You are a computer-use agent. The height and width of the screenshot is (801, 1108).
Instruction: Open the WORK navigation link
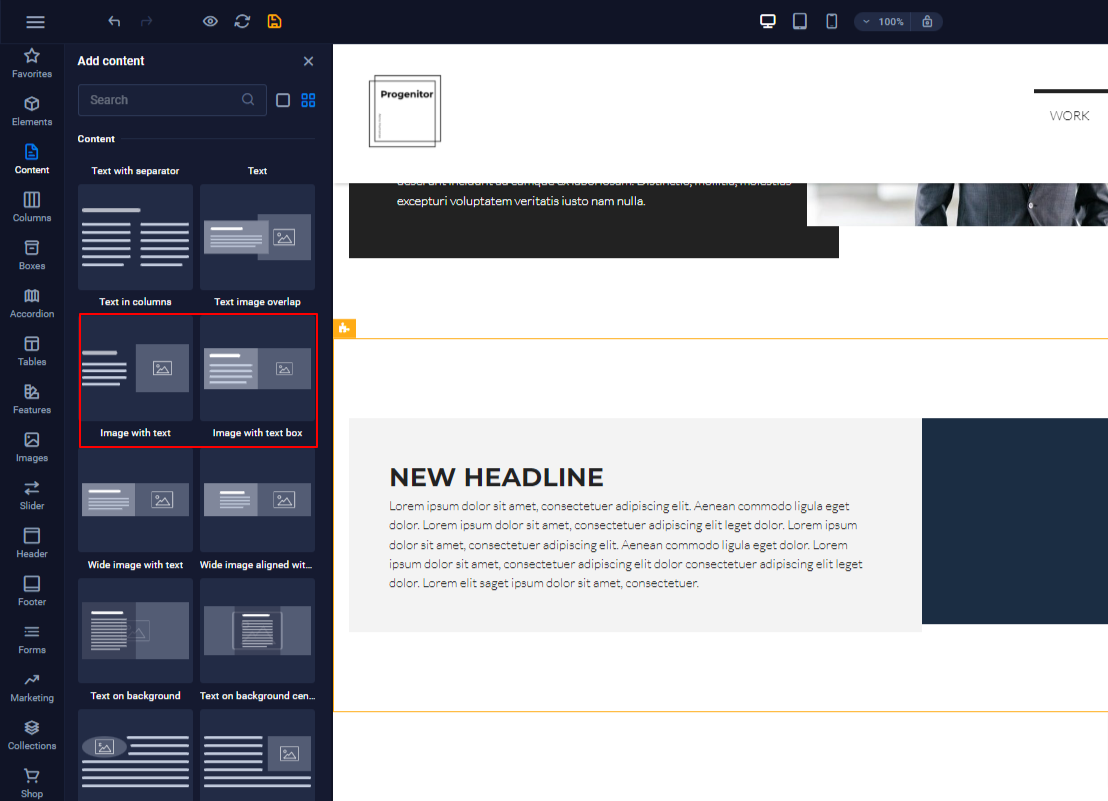(1069, 116)
